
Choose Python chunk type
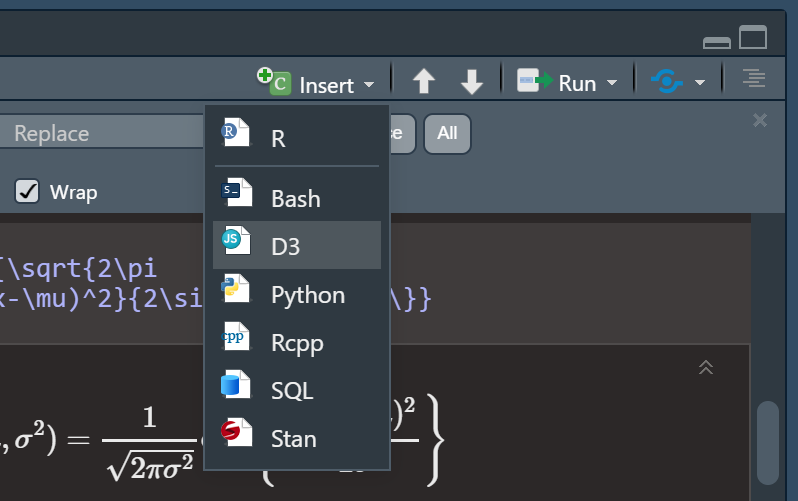point(297,293)
